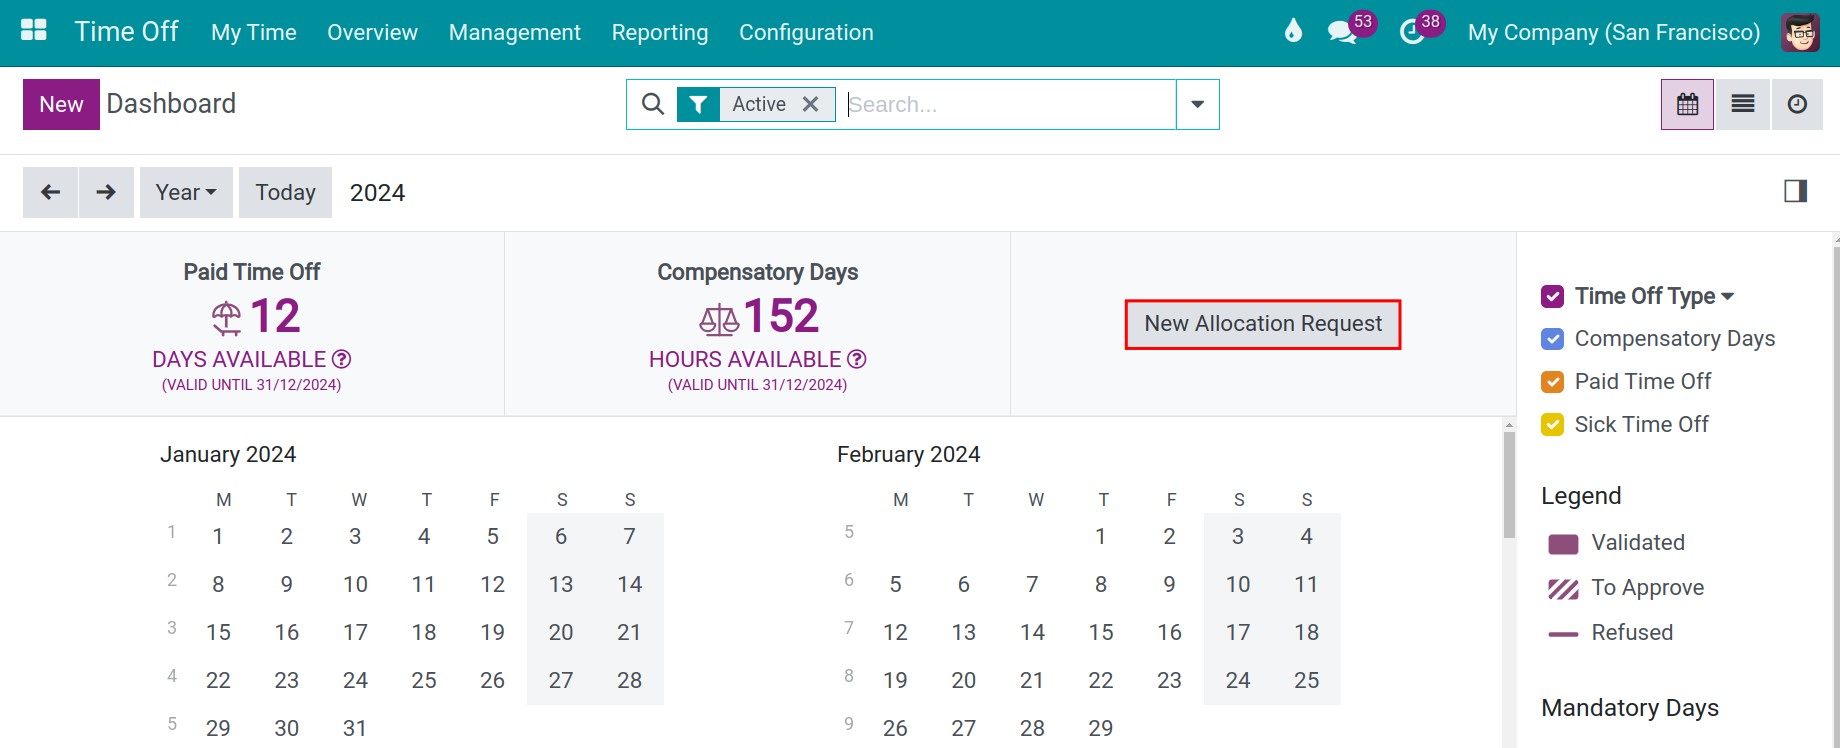Open the Management menu

tap(515, 32)
